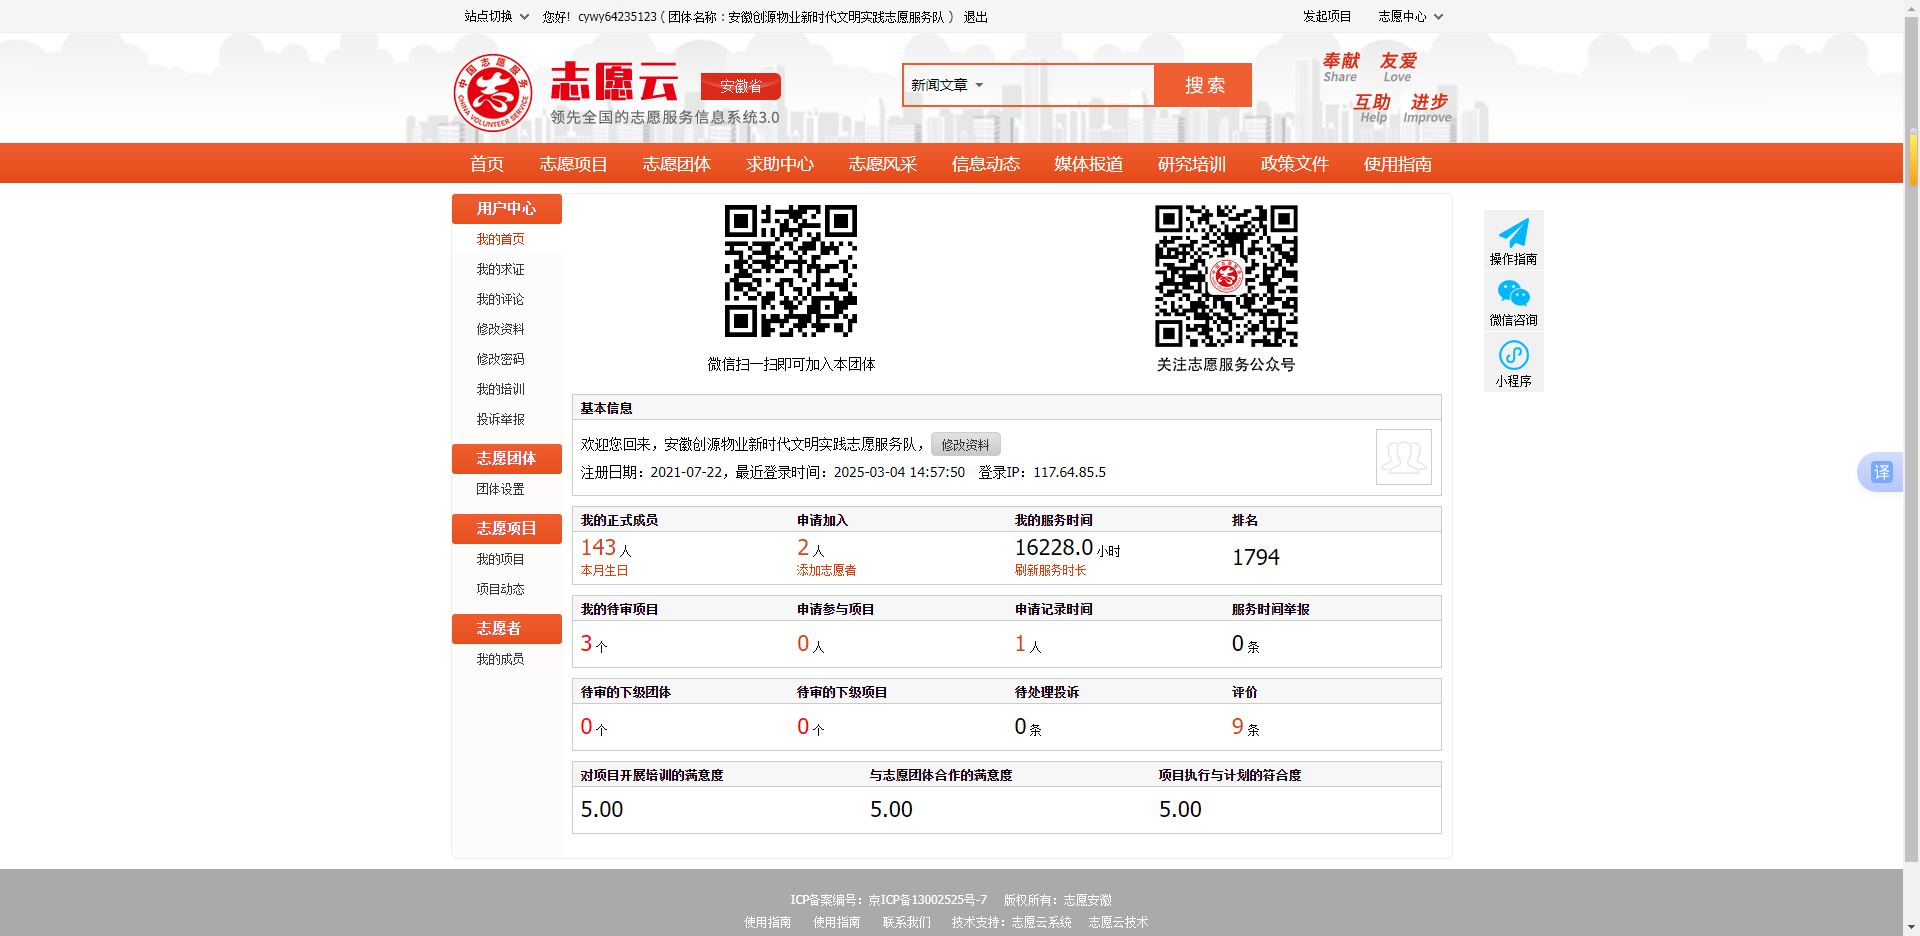Click the 京ICP备13002525号-7 footer link

pyautogui.click(x=927, y=900)
